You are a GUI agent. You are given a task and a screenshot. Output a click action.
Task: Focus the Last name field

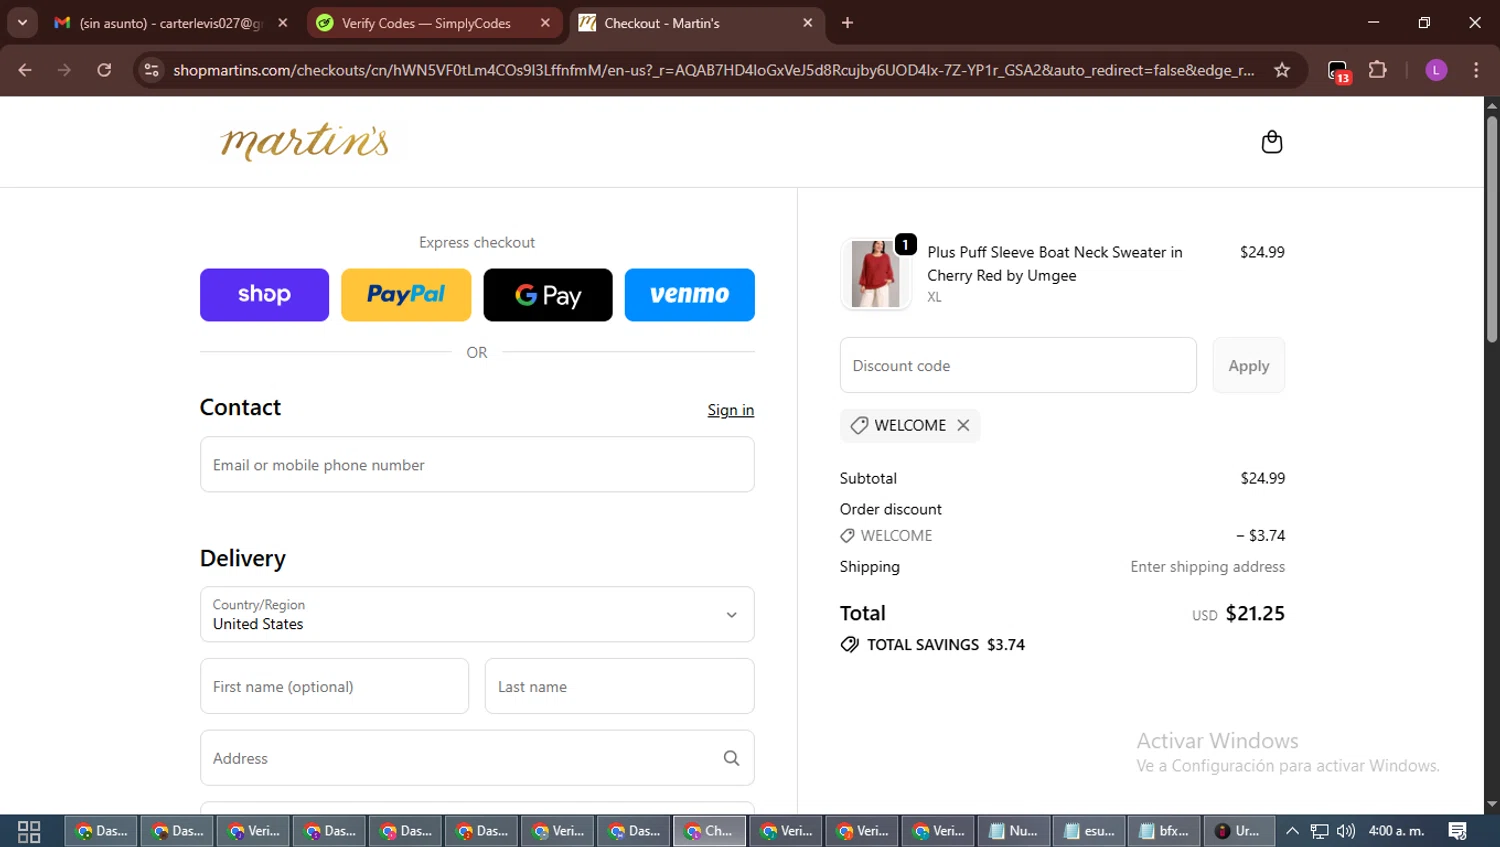coord(620,686)
